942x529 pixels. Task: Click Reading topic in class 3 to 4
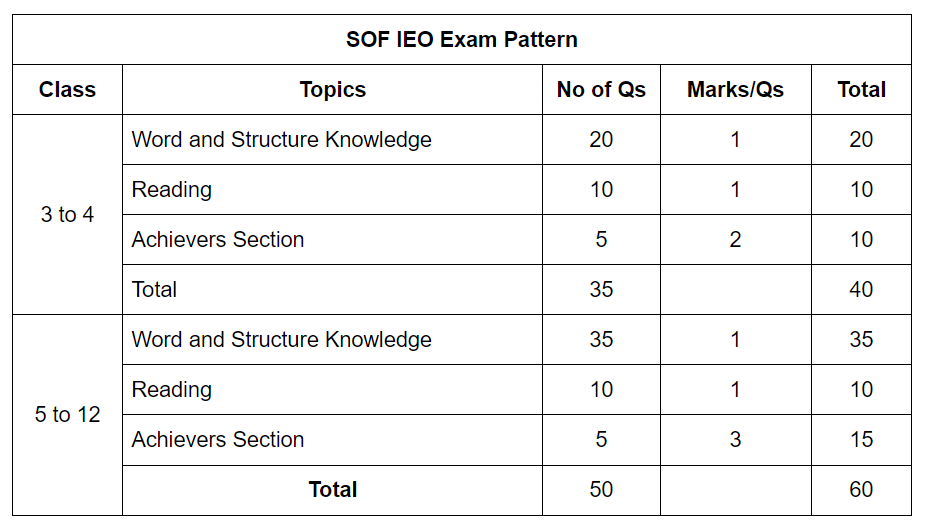pos(171,190)
